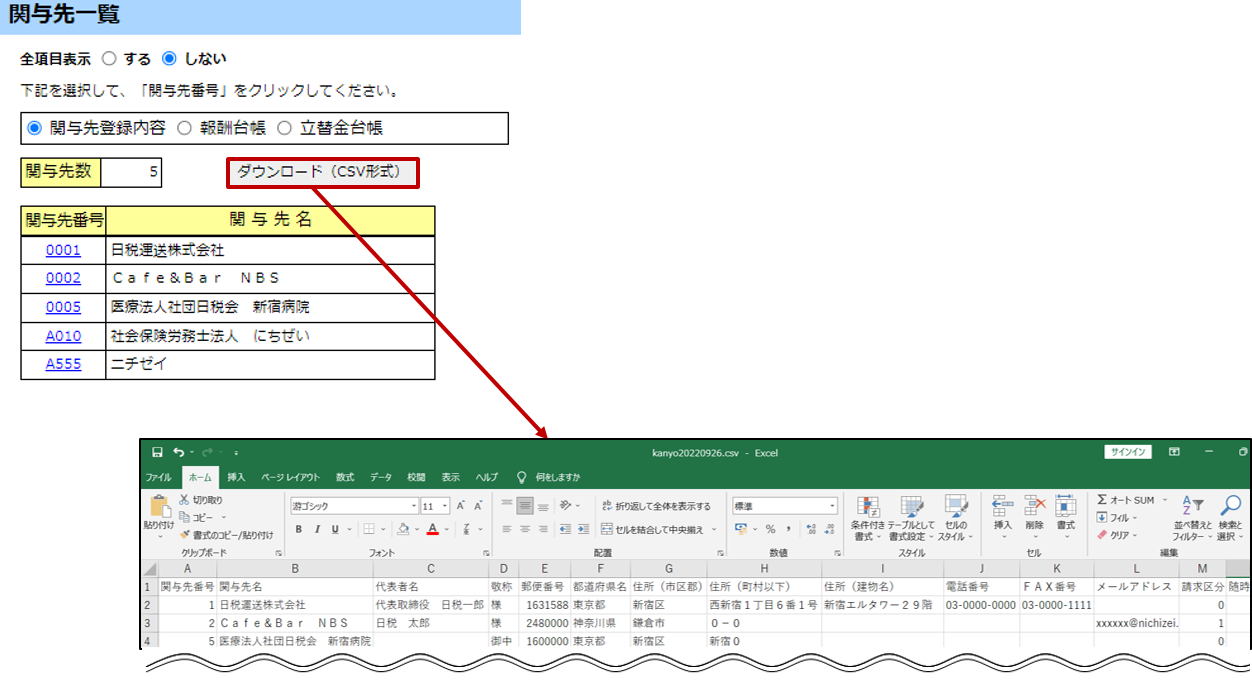The image size is (1252, 696).
Task: Click the red font color swatch
Action: (433, 529)
